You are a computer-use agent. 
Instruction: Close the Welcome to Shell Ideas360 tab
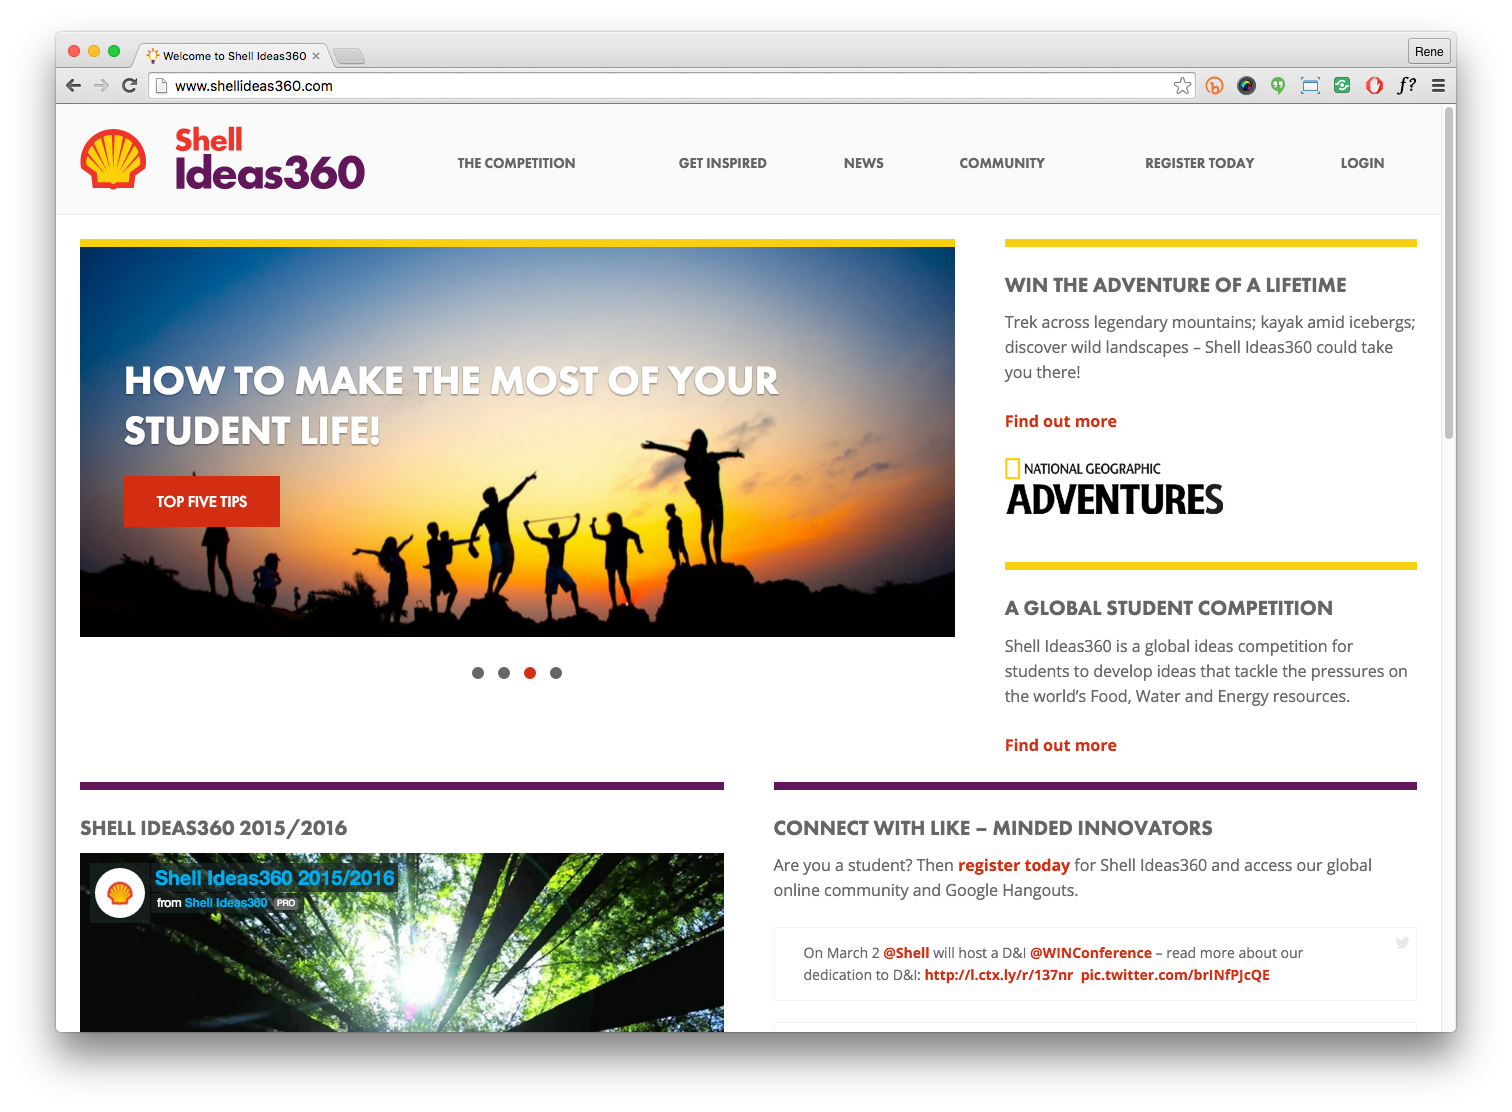[316, 56]
